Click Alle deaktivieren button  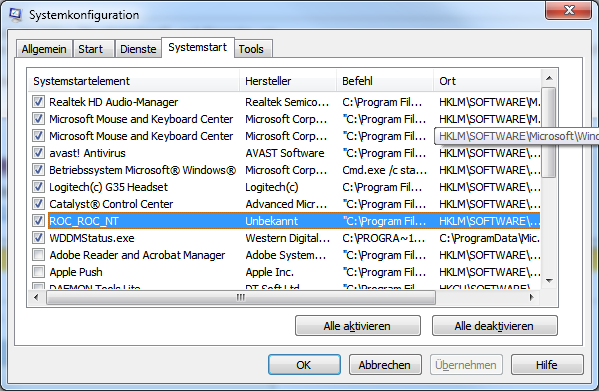(494, 326)
